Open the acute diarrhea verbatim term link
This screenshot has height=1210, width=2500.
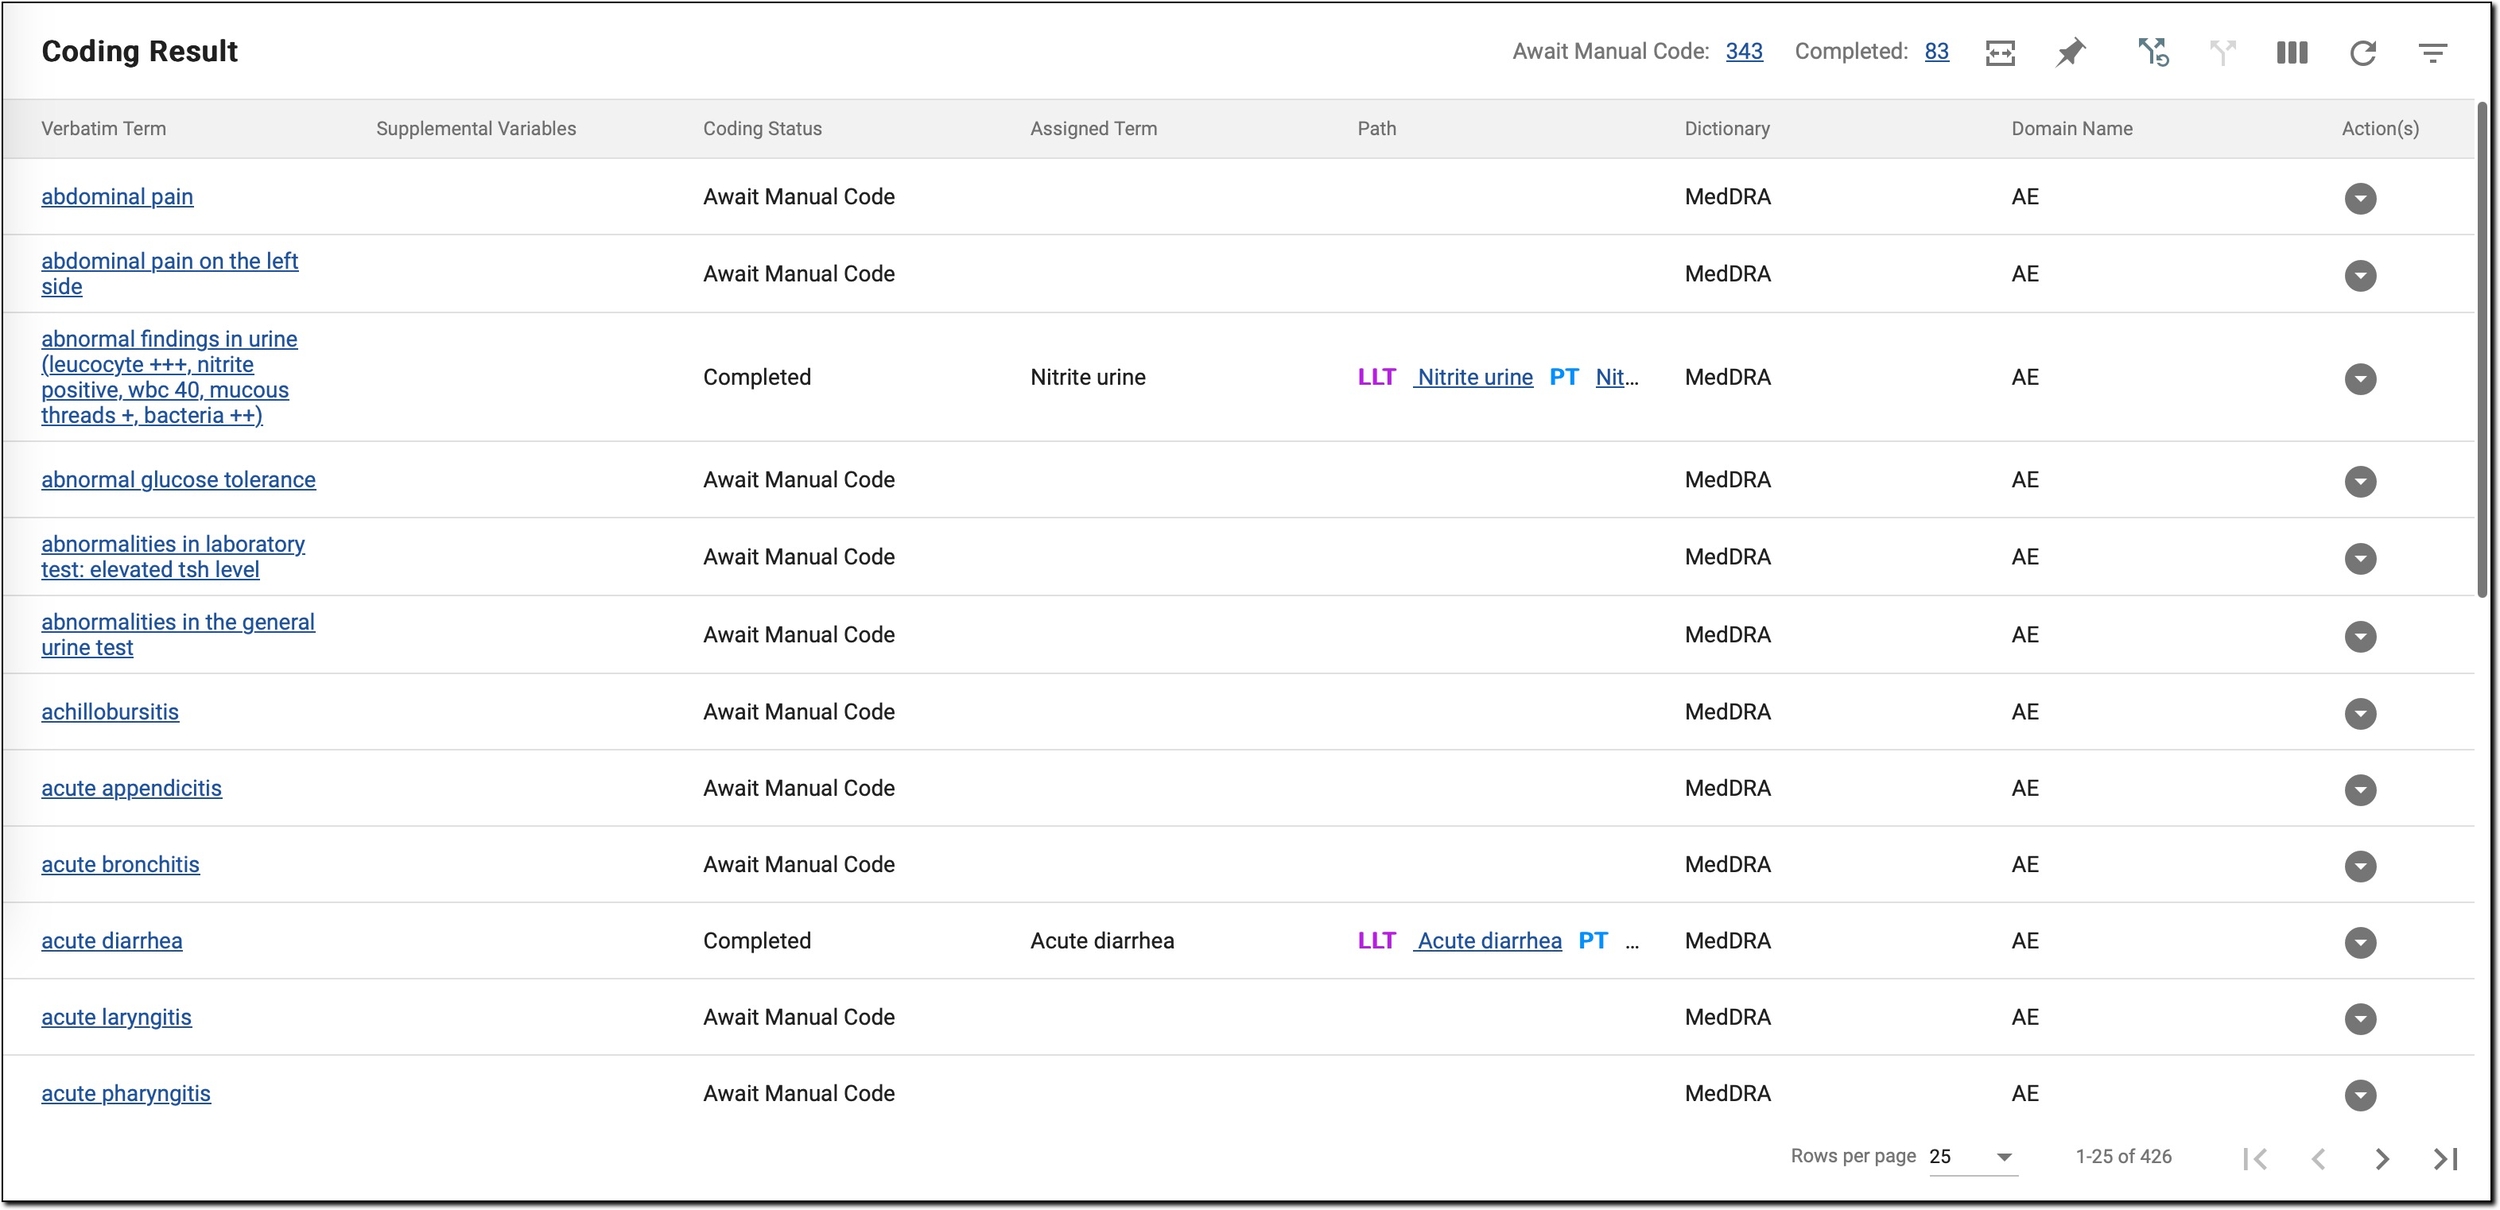point(112,941)
